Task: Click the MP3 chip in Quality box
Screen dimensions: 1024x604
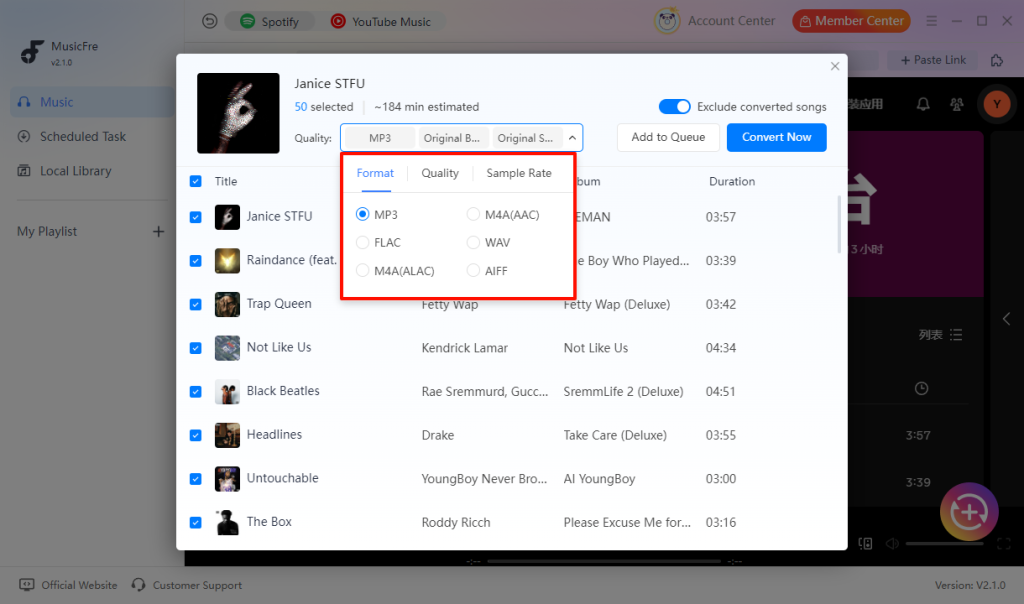Action: (x=380, y=138)
